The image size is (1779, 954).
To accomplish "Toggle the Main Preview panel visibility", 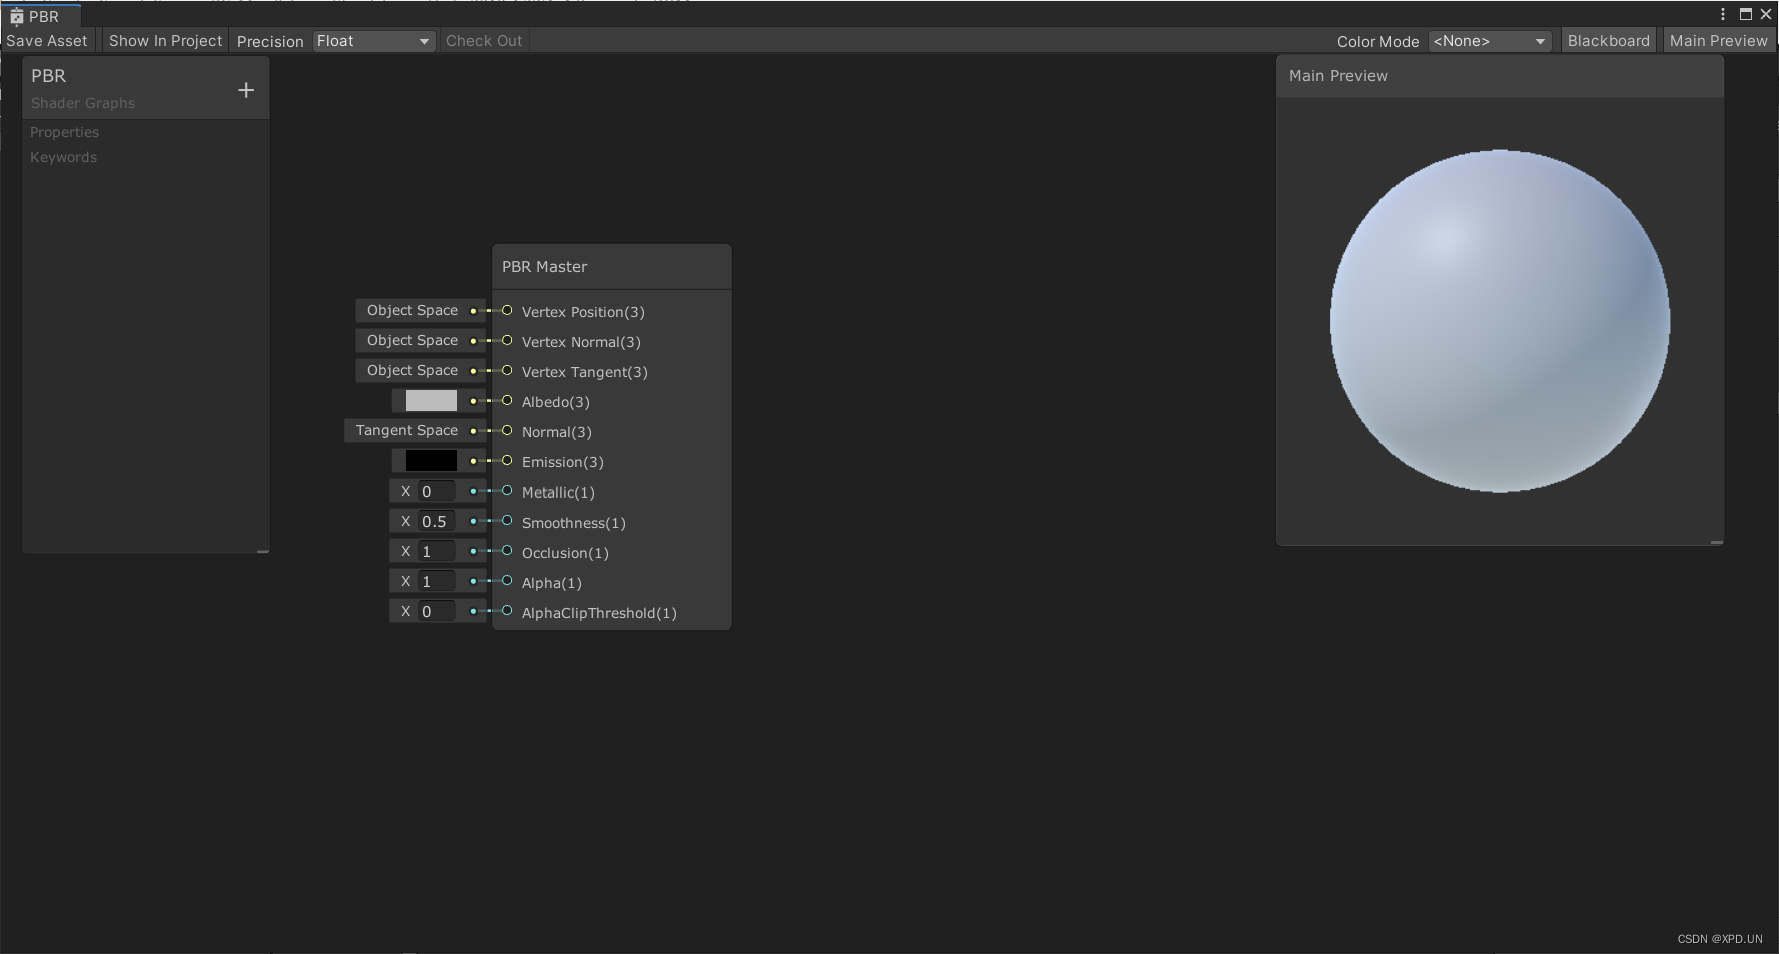I will coord(1718,40).
